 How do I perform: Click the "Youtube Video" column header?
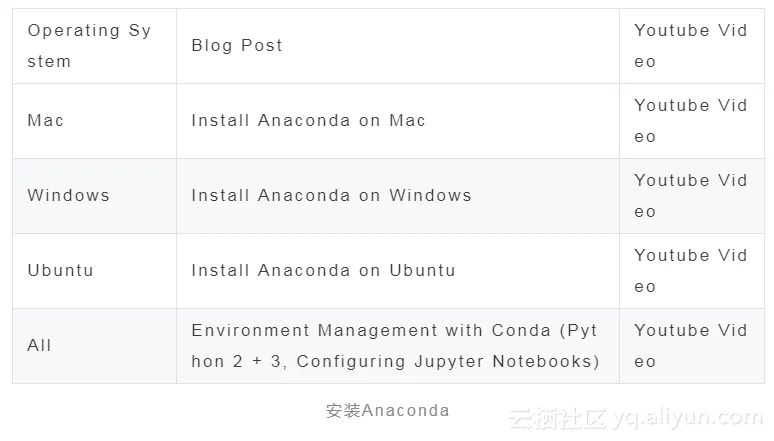[690, 46]
